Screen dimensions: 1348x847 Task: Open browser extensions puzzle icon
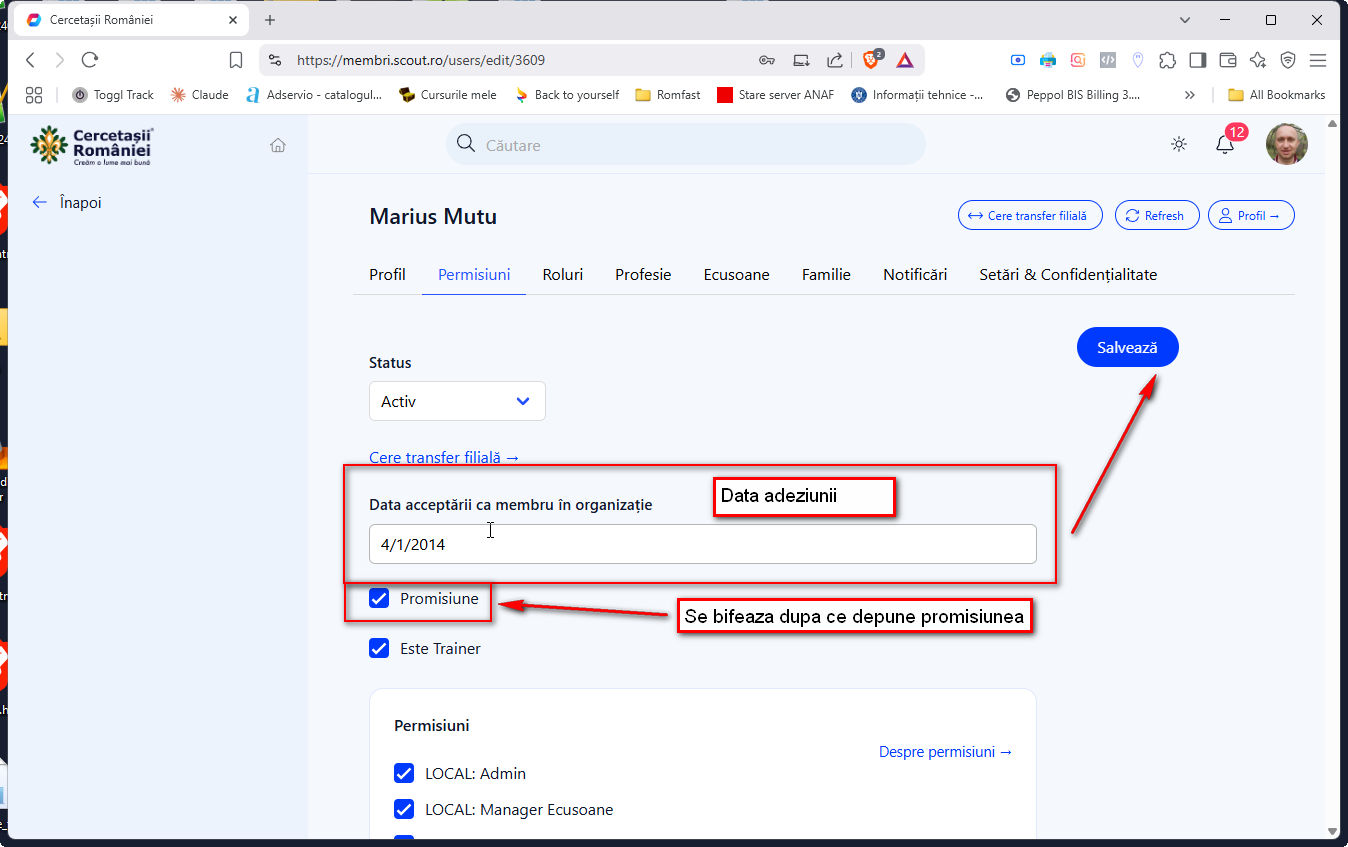point(1167,60)
